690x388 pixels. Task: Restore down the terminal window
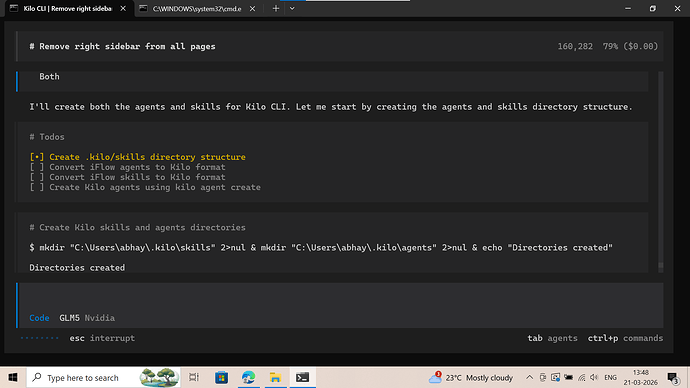tap(653, 8)
